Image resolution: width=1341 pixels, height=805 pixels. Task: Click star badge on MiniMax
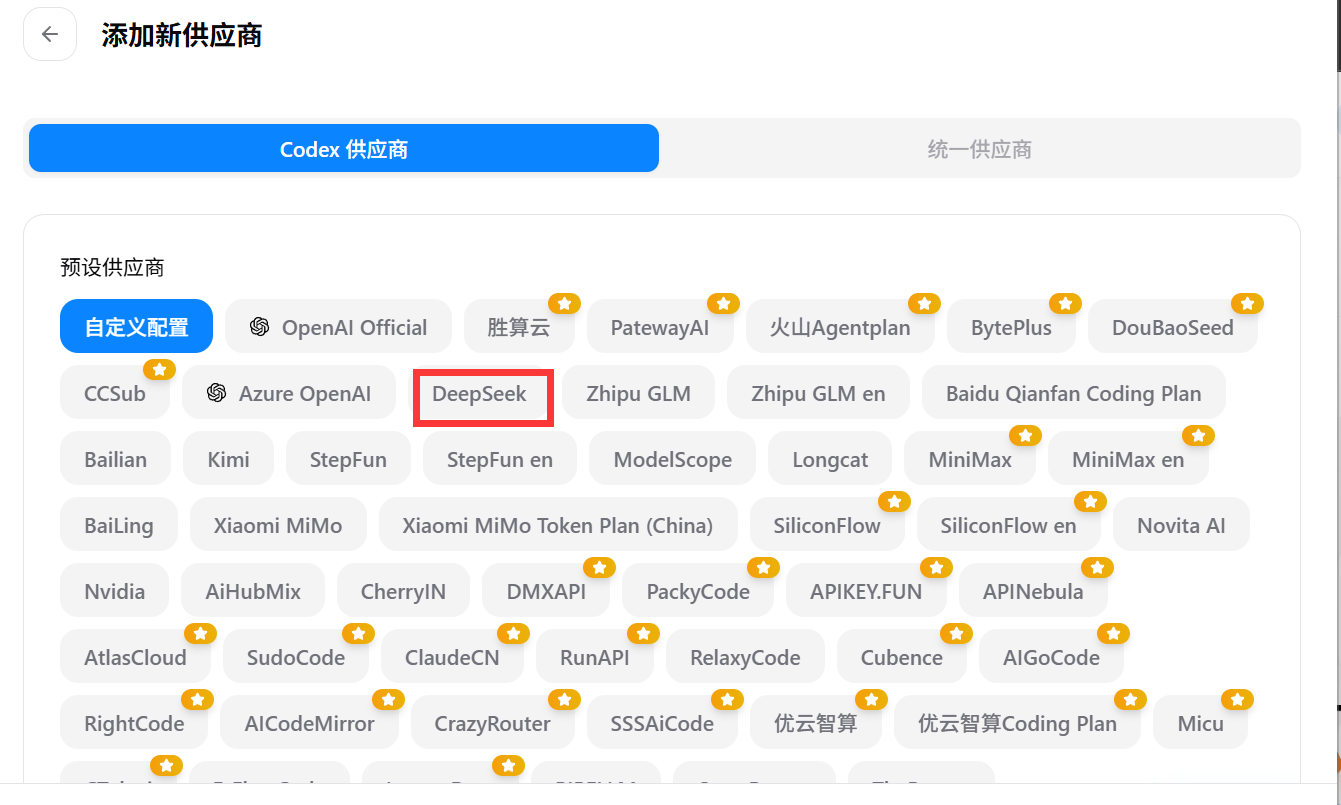(1026, 435)
